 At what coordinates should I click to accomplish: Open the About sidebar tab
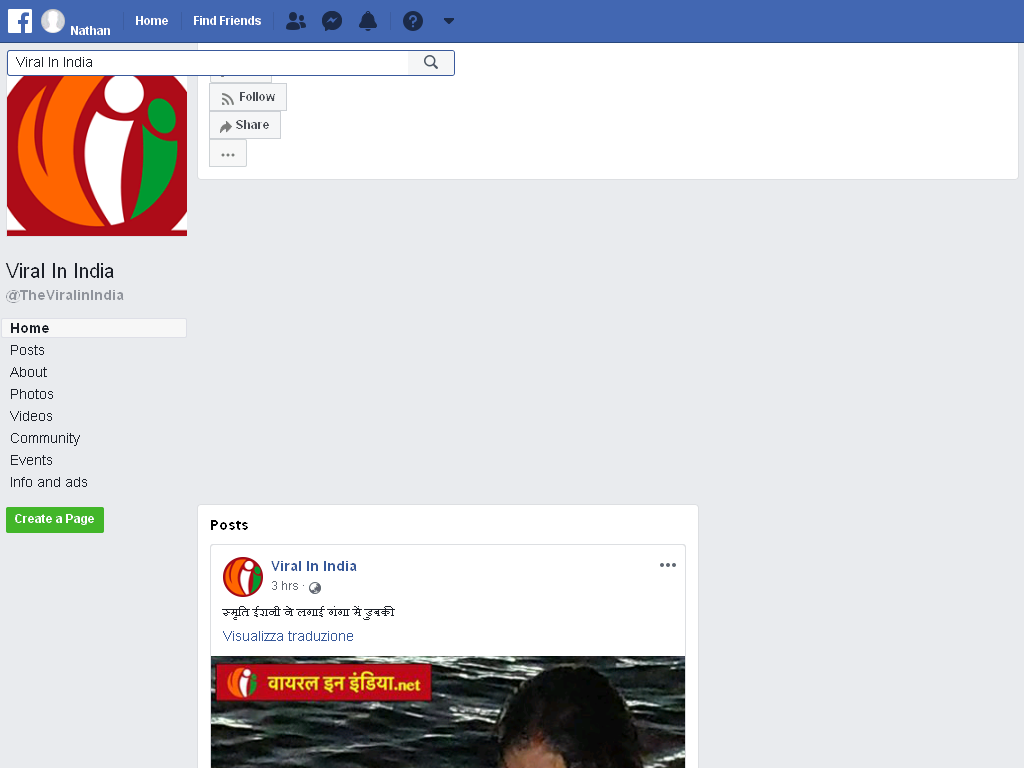[x=28, y=372]
